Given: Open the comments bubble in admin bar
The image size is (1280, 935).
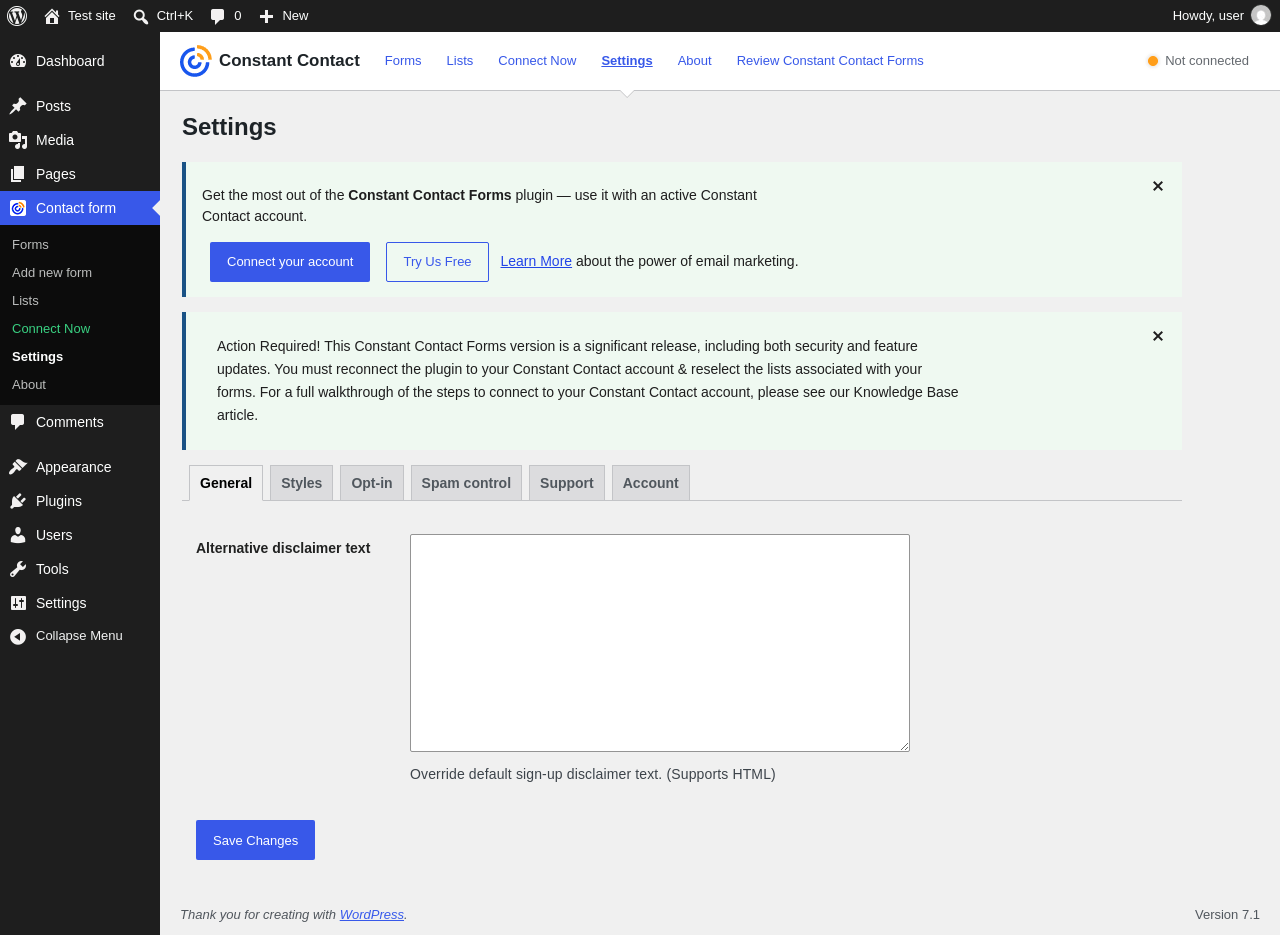Looking at the screenshot, I should (x=218, y=16).
